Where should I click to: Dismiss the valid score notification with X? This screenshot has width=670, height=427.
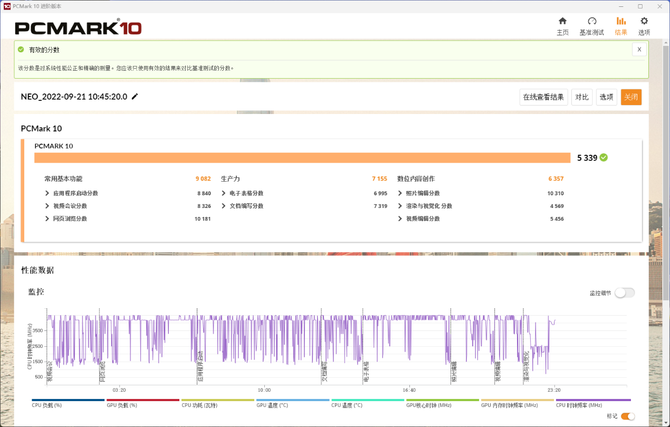click(x=639, y=49)
